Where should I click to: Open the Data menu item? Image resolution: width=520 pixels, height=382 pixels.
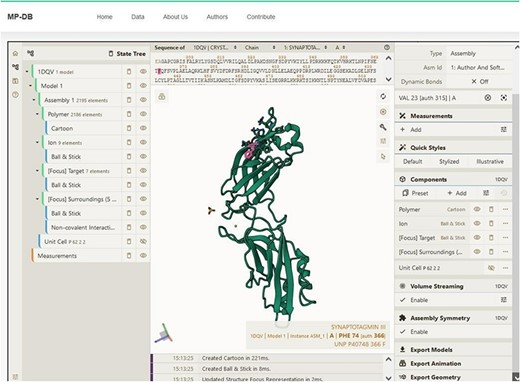tap(138, 17)
